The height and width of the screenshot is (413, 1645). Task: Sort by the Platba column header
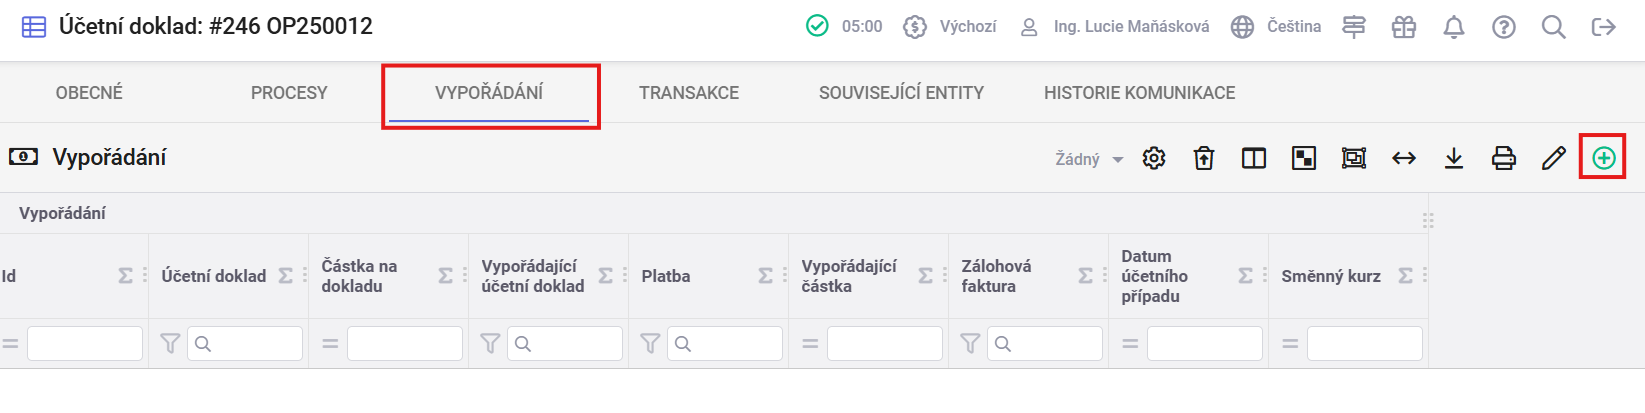(x=666, y=276)
